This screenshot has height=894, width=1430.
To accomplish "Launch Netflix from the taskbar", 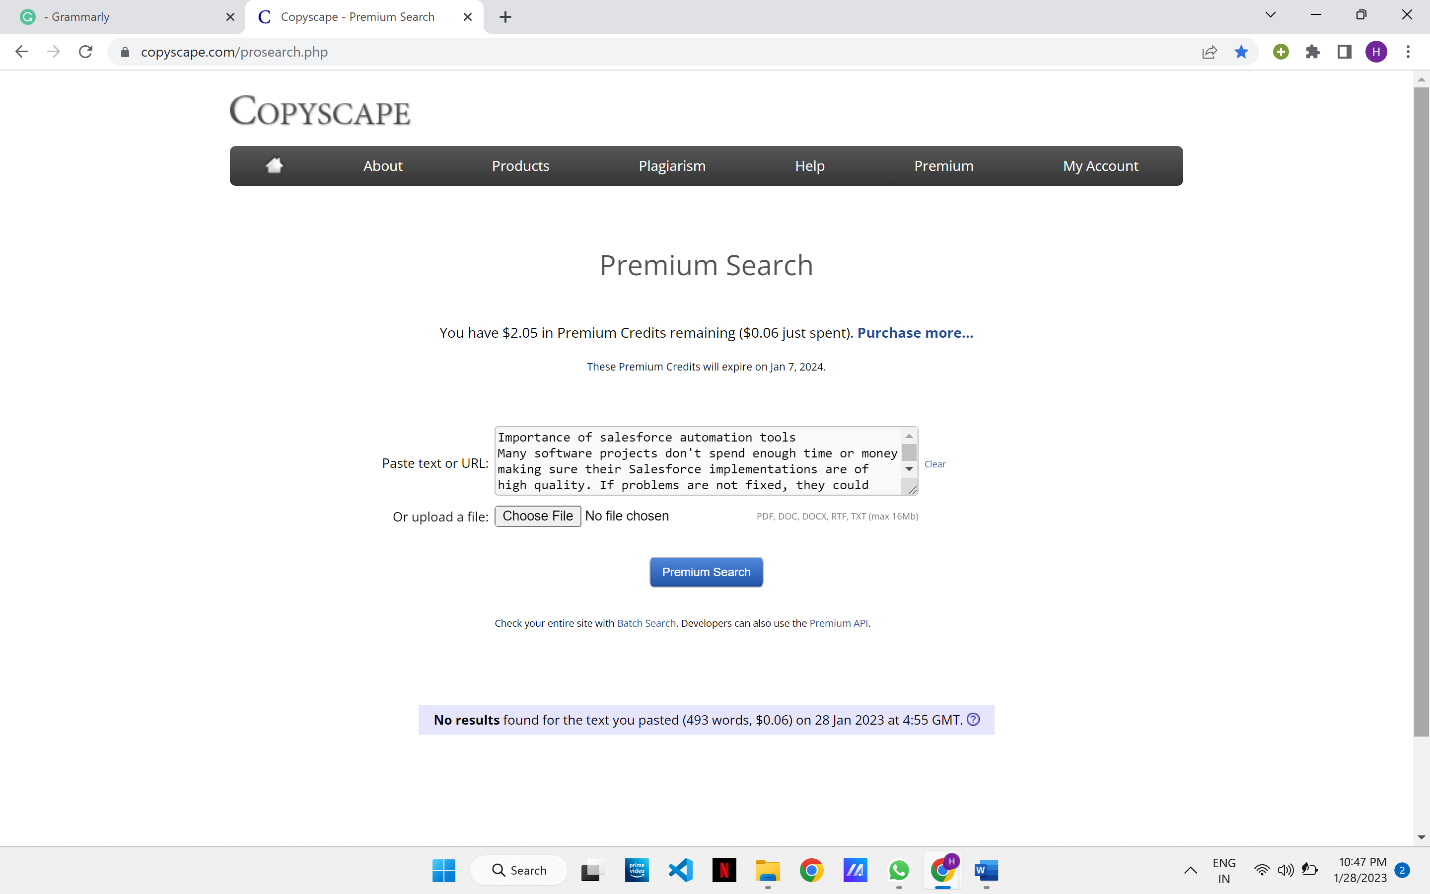I will point(724,871).
